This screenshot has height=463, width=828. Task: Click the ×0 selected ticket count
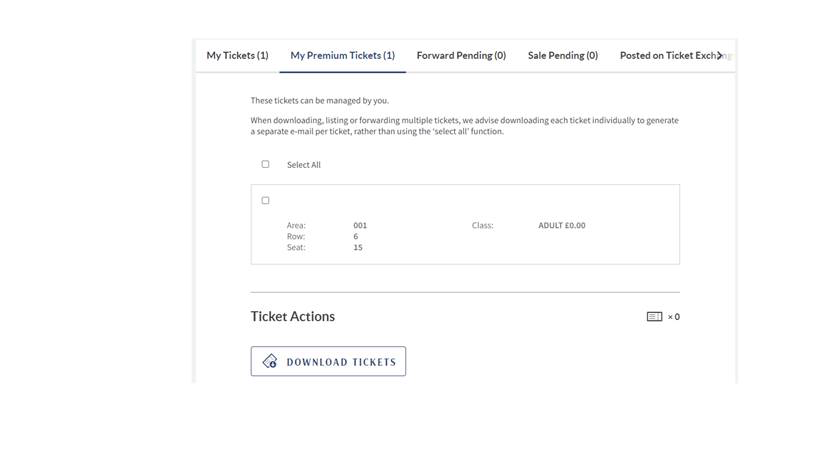(x=674, y=317)
